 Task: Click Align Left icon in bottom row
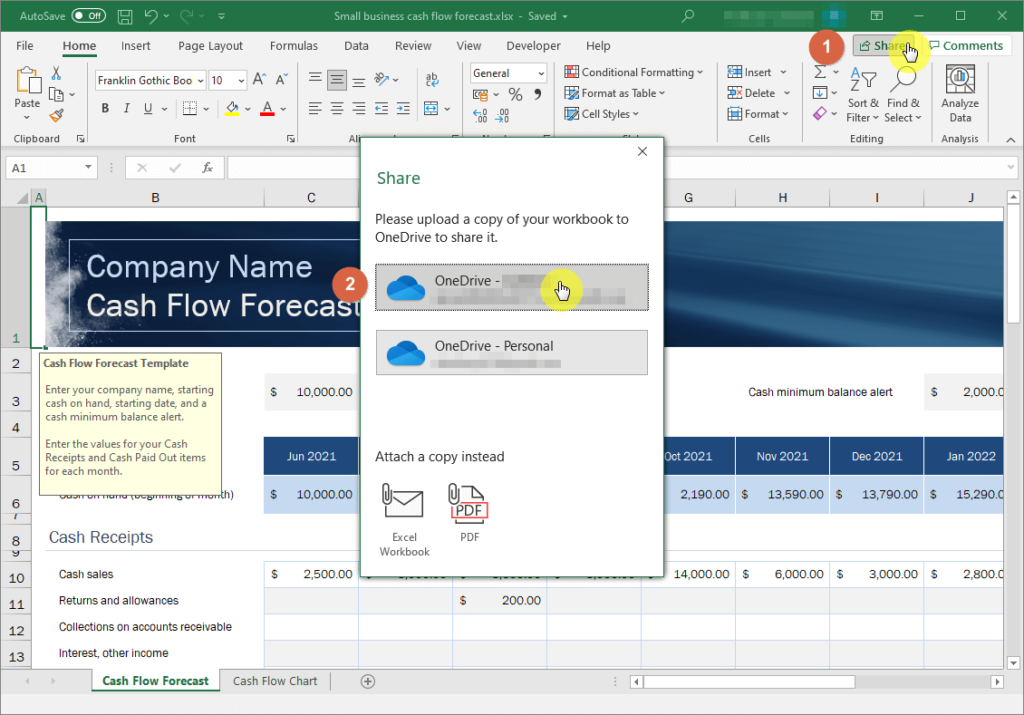pos(315,108)
